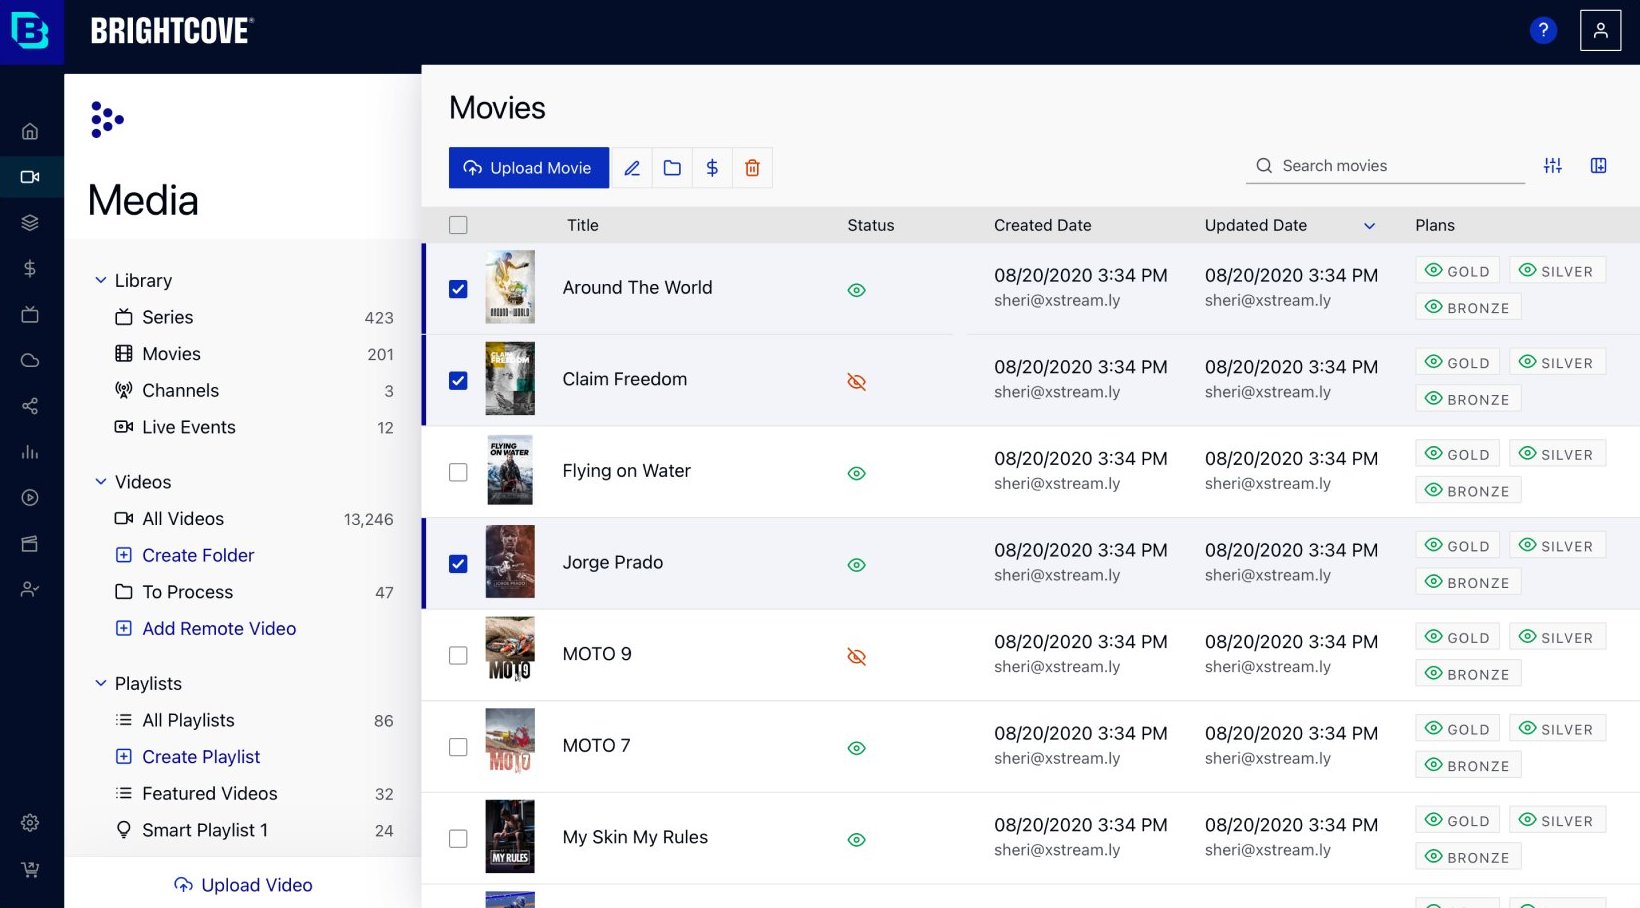Viewport: 1640px width, 908px height.
Task: Click the Create Folder link
Action: [198, 555]
